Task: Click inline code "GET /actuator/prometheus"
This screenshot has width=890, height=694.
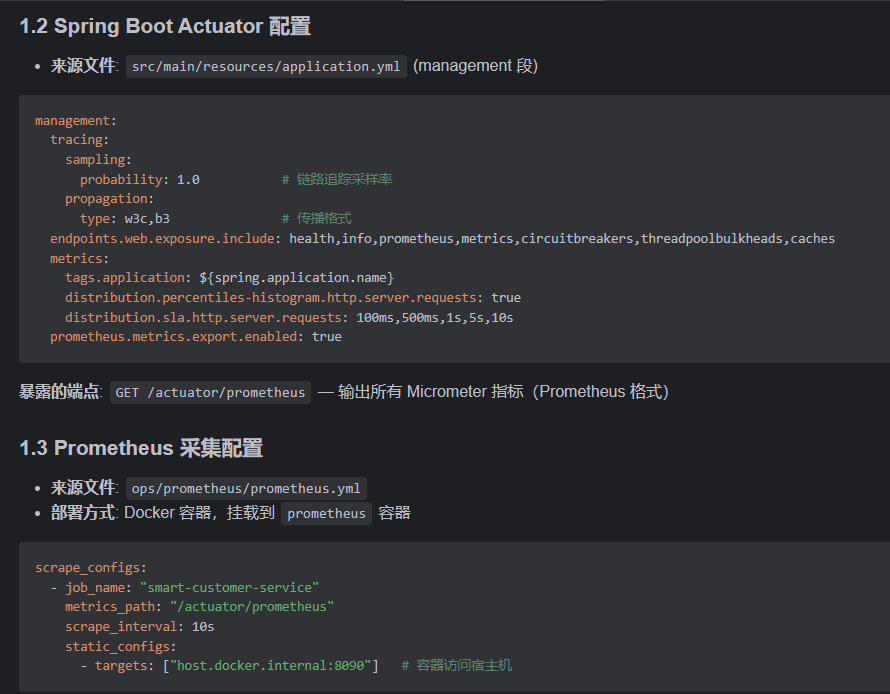Action: (210, 392)
